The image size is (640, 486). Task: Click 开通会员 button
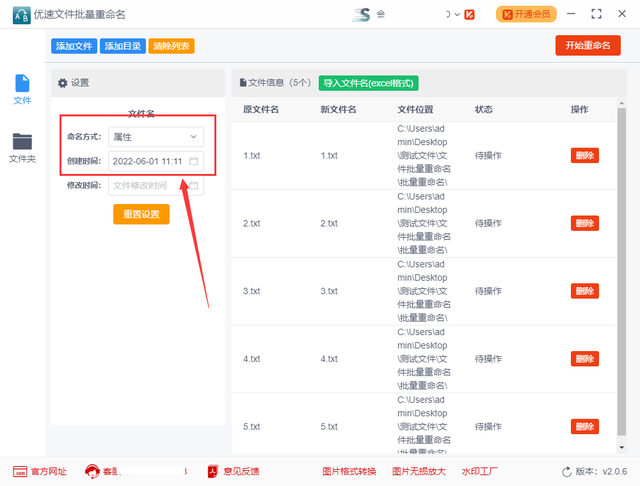526,14
